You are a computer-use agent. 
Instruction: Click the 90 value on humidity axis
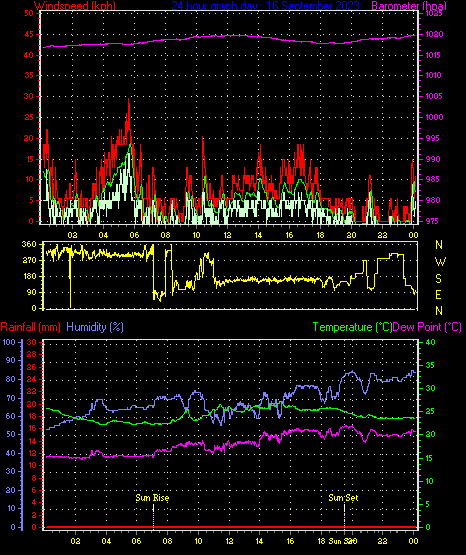[11, 360]
